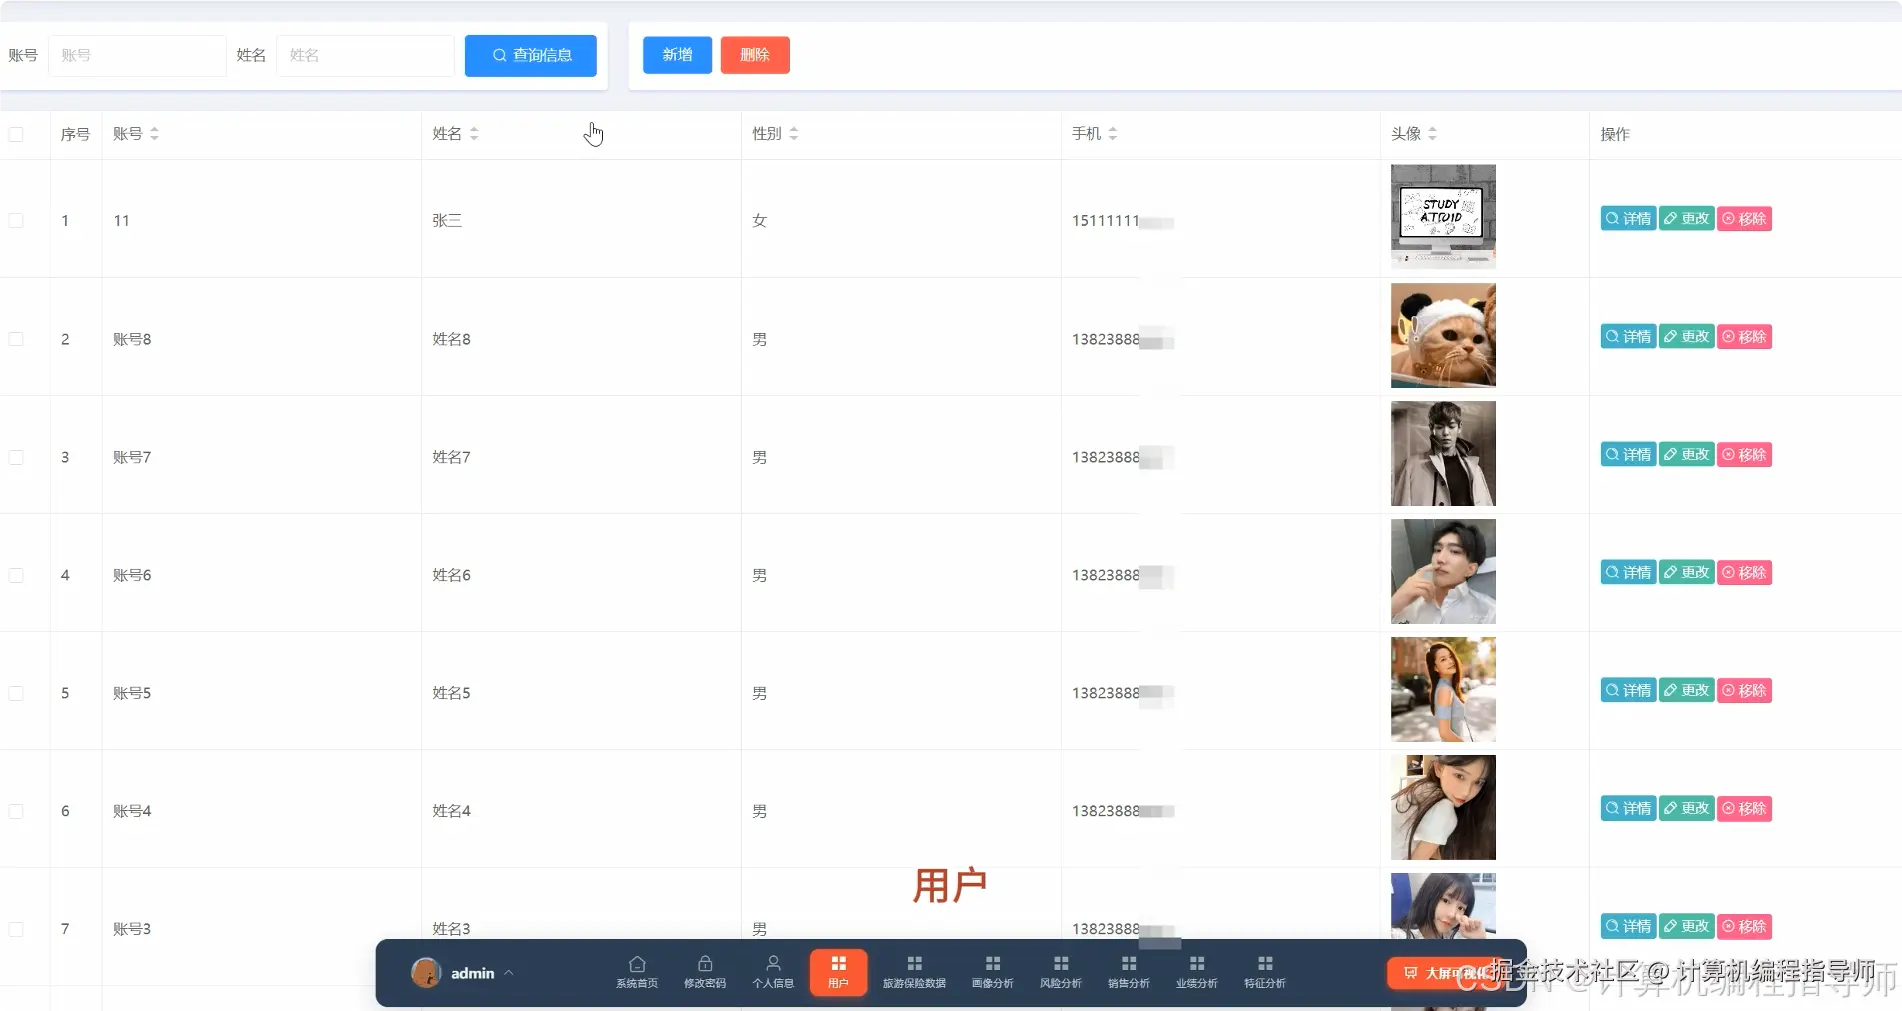
Task: Check the row checkbox for 账号3
Action: [16, 929]
